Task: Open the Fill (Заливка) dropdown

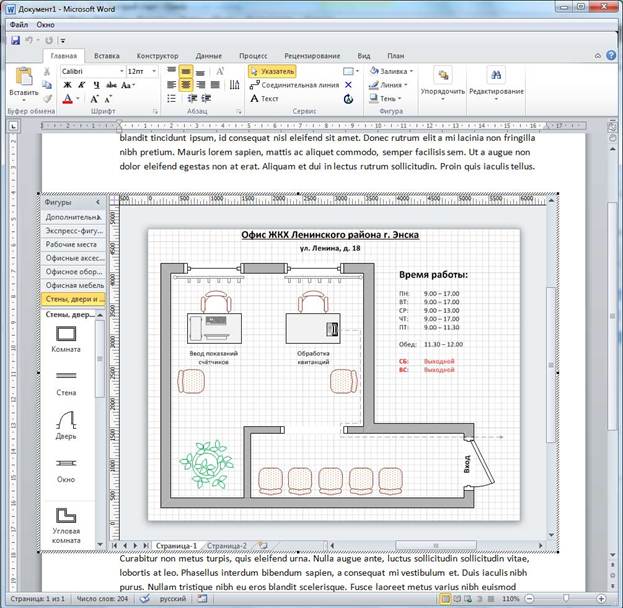Action: (392, 71)
